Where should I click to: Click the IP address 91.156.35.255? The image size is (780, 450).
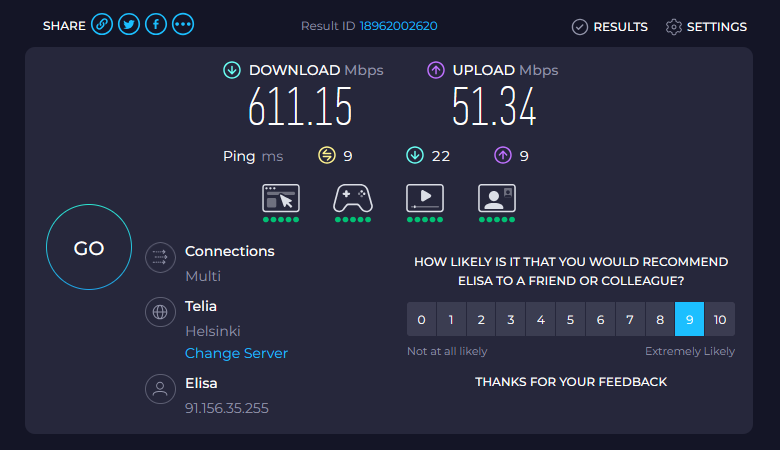click(x=227, y=408)
